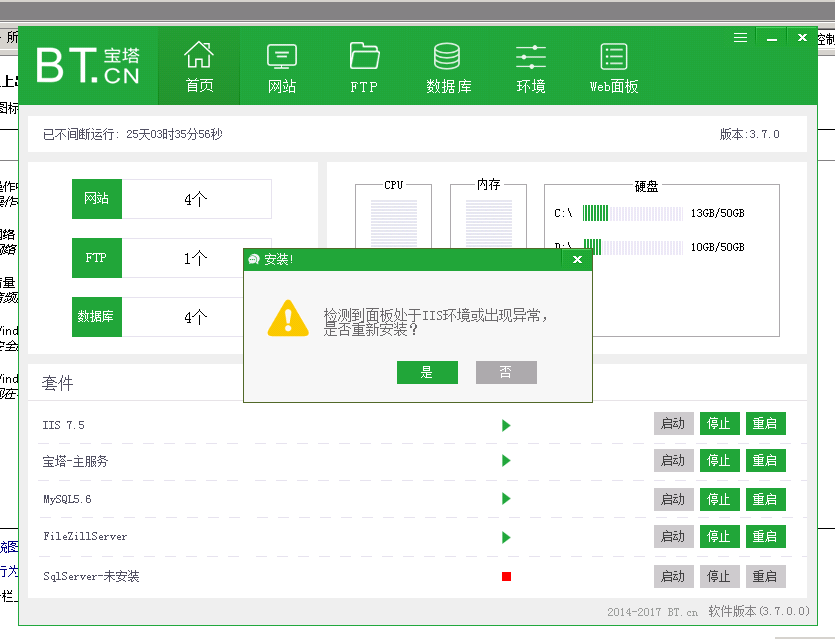This screenshot has height=639, width=835.
Task: Stop 宝塔-主服务 with 停止
Action: 719,461
